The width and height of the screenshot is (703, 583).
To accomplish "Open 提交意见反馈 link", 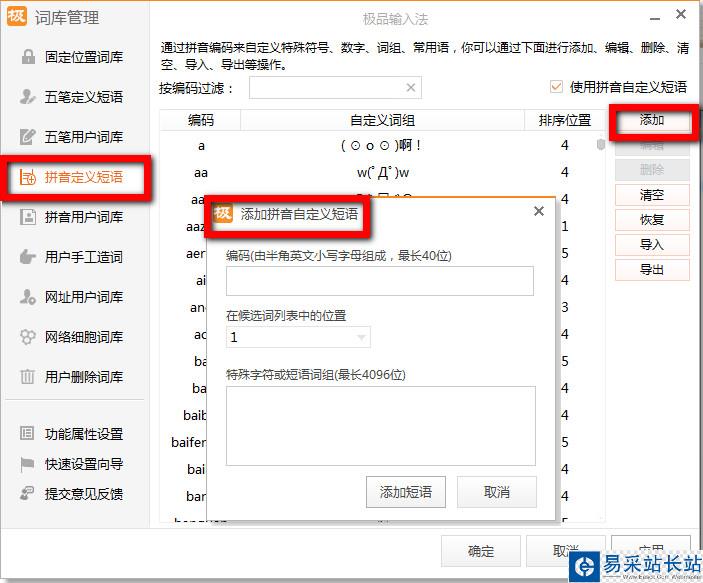I will point(83,493).
